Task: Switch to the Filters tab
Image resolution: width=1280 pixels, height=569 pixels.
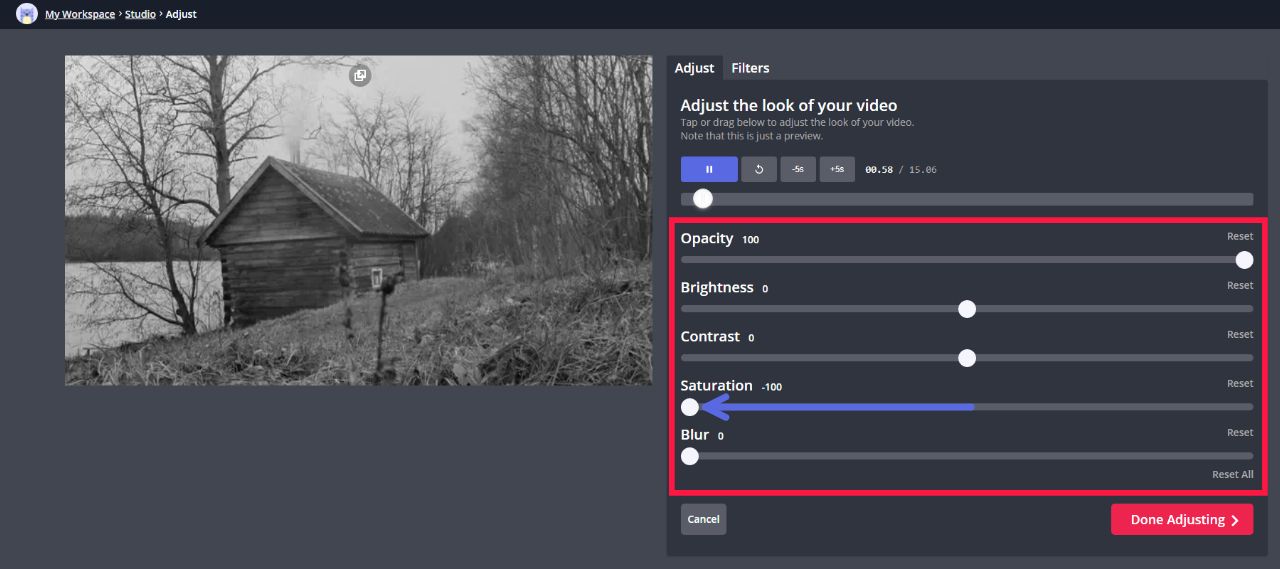Action: coord(750,68)
